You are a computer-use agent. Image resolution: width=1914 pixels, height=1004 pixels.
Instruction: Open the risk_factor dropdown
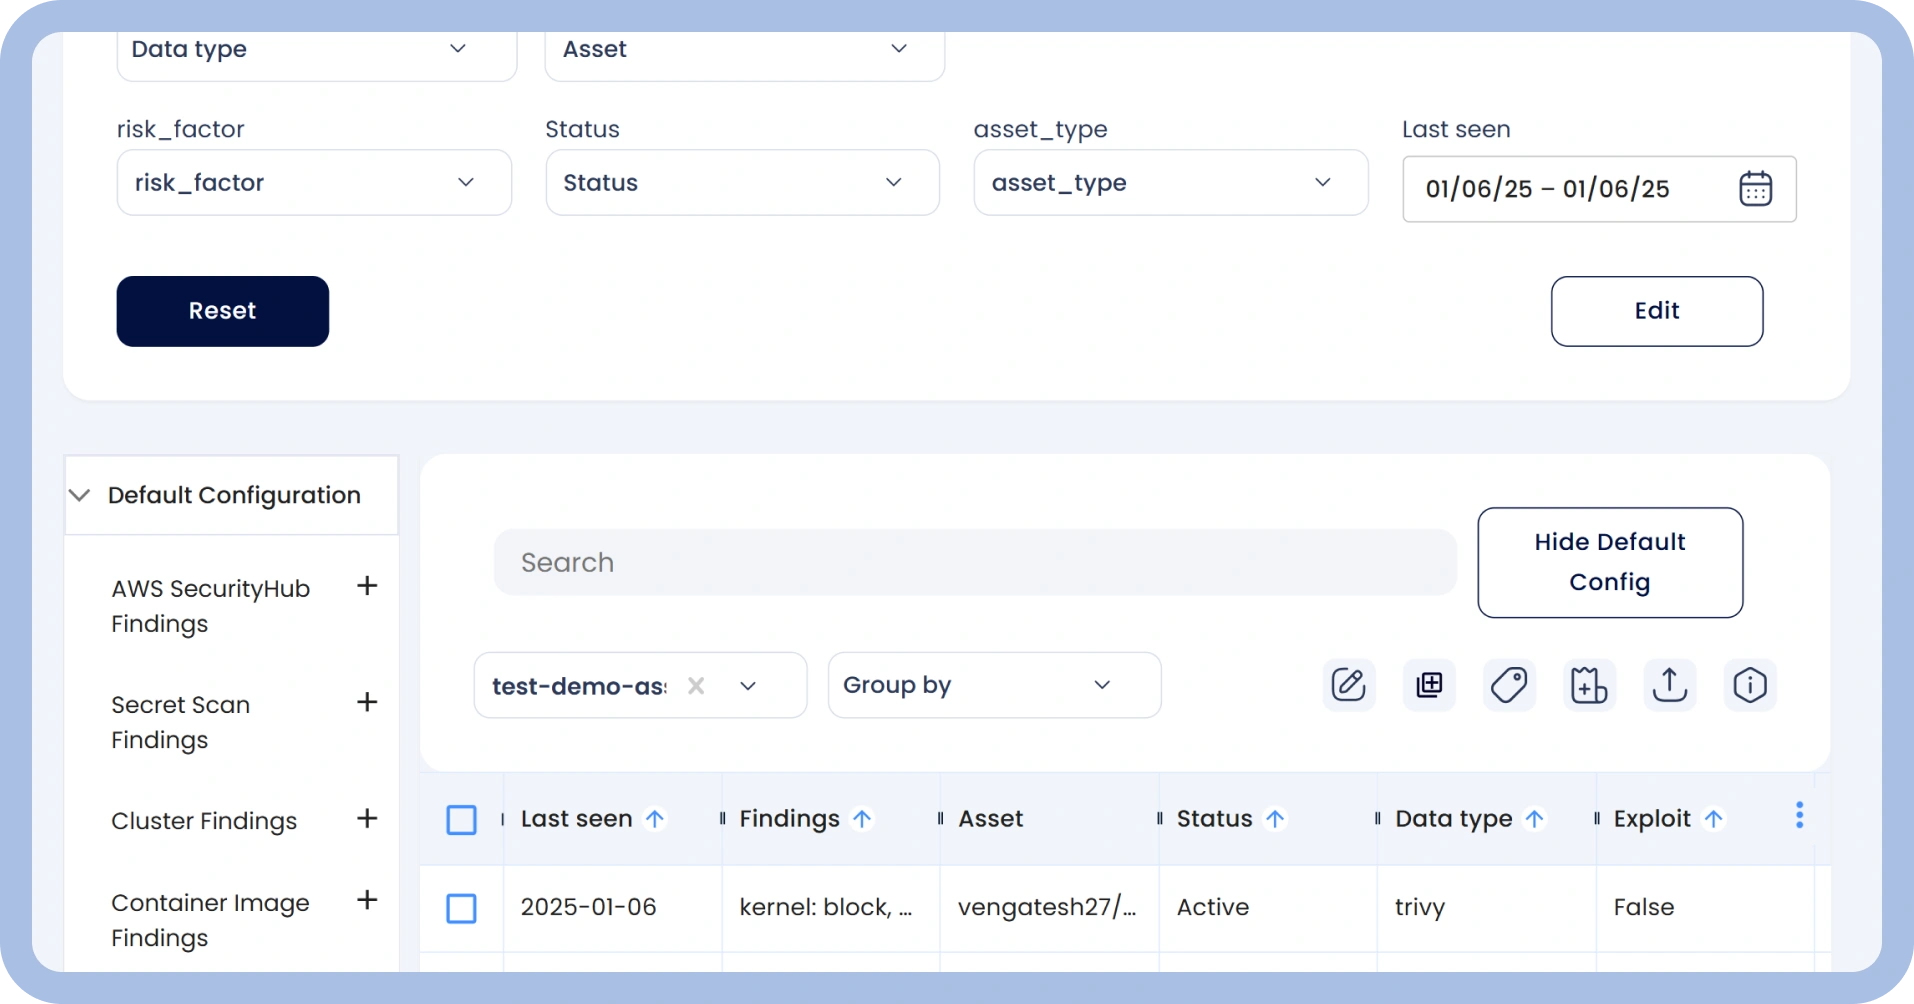pos(314,182)
